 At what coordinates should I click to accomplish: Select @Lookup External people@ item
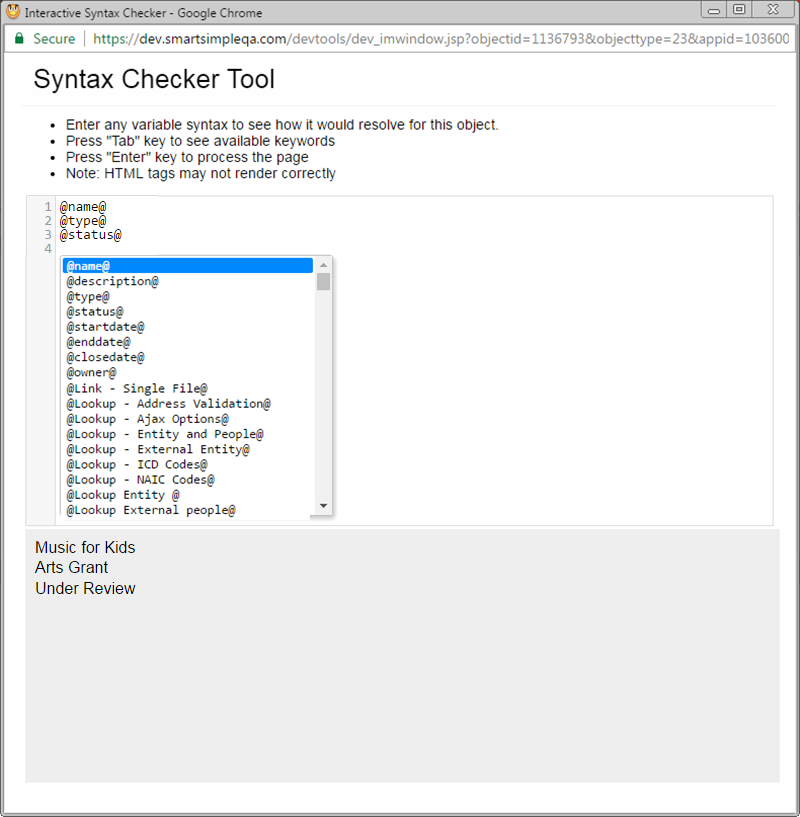(x=151, y=510)
